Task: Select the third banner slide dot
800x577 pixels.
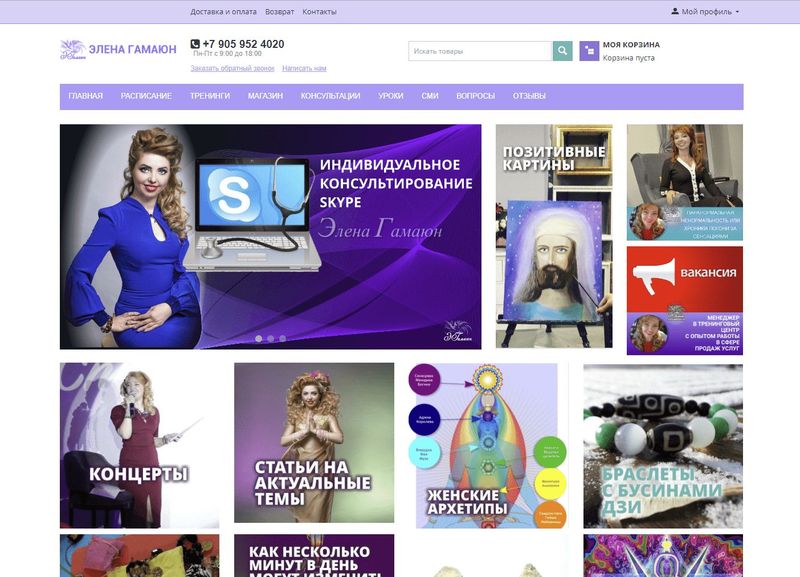Action: pyautogui.click(x=282, y=338)
